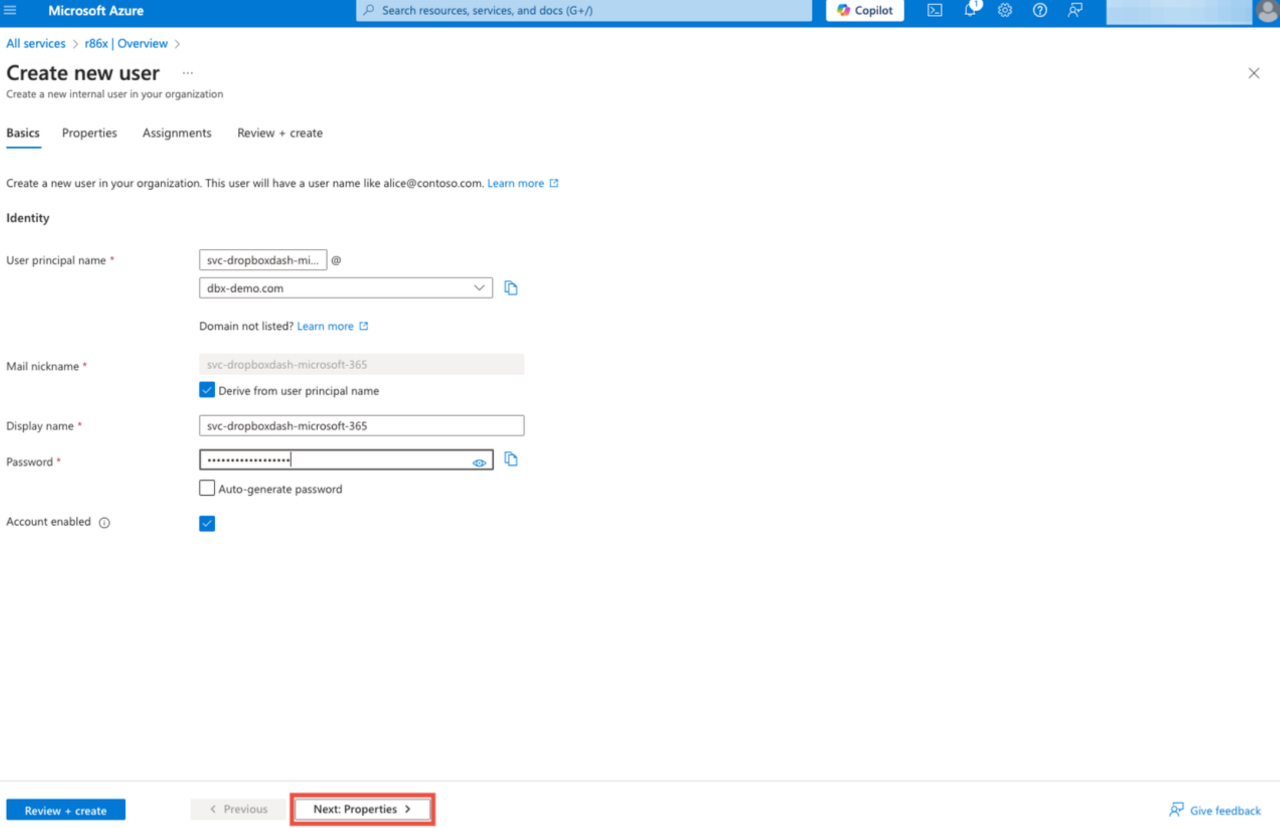Show the password with eye icon
The width and height of the screenshot is (1280, 828).
(479, 463)
